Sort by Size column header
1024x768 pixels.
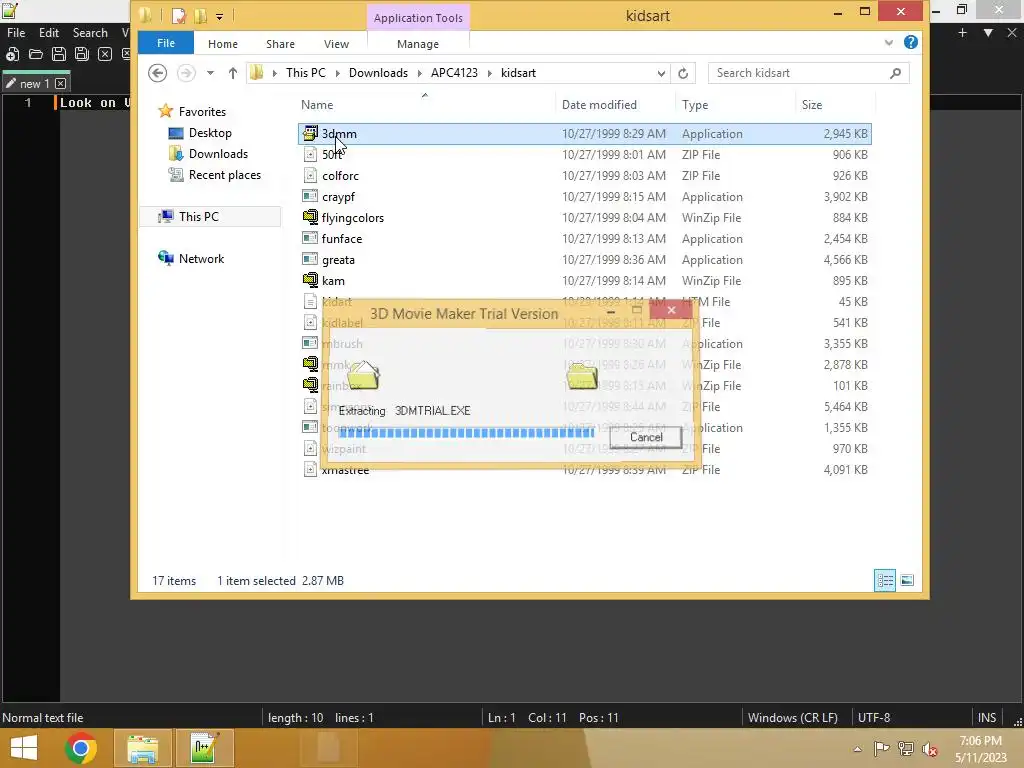(812, 104)
